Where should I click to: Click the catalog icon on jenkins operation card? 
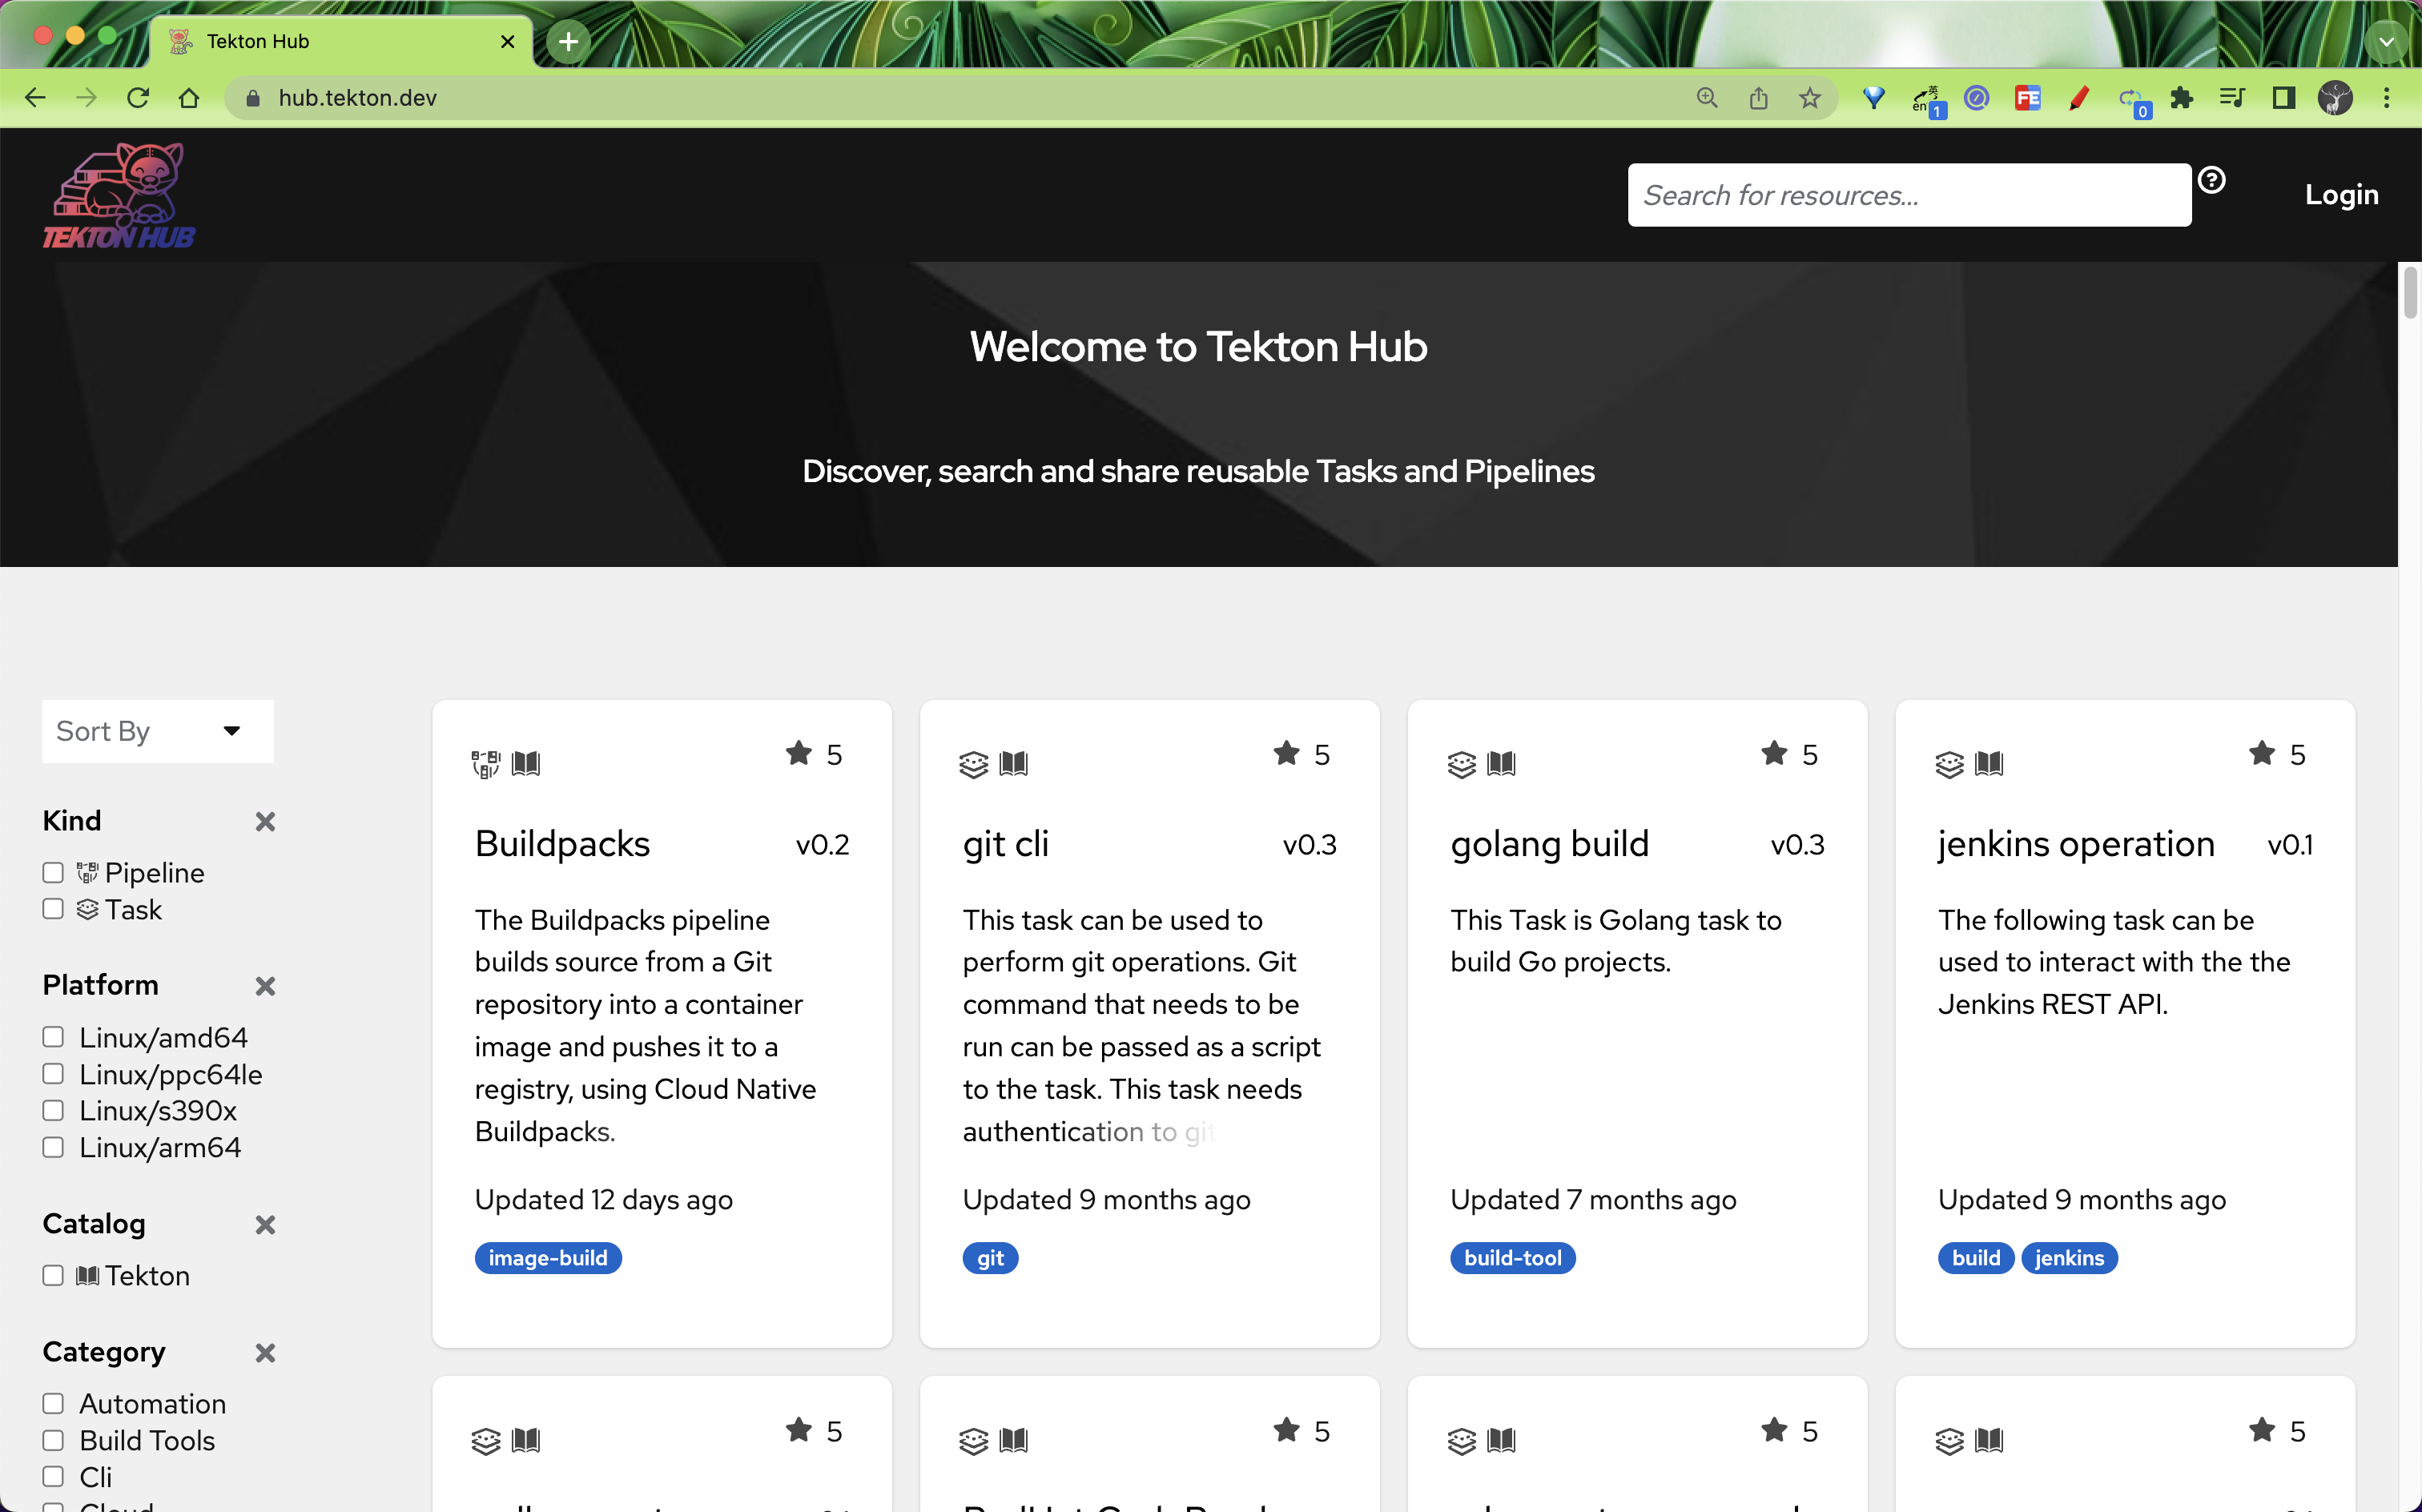1990,764
